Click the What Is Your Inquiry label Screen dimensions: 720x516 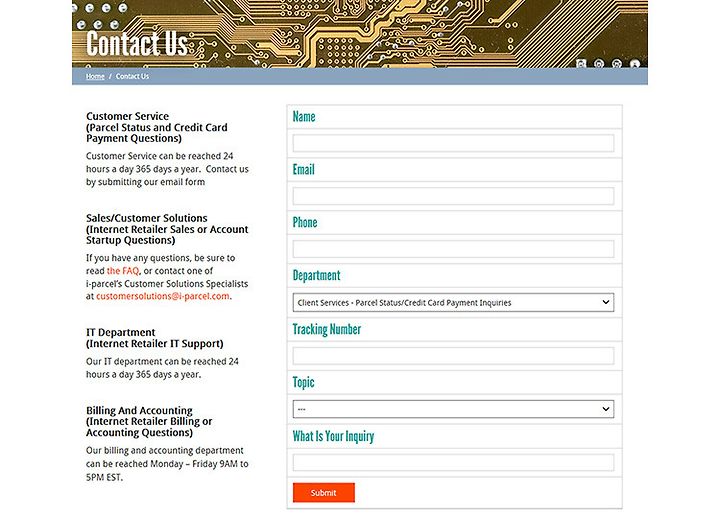[x=333, y=436]
